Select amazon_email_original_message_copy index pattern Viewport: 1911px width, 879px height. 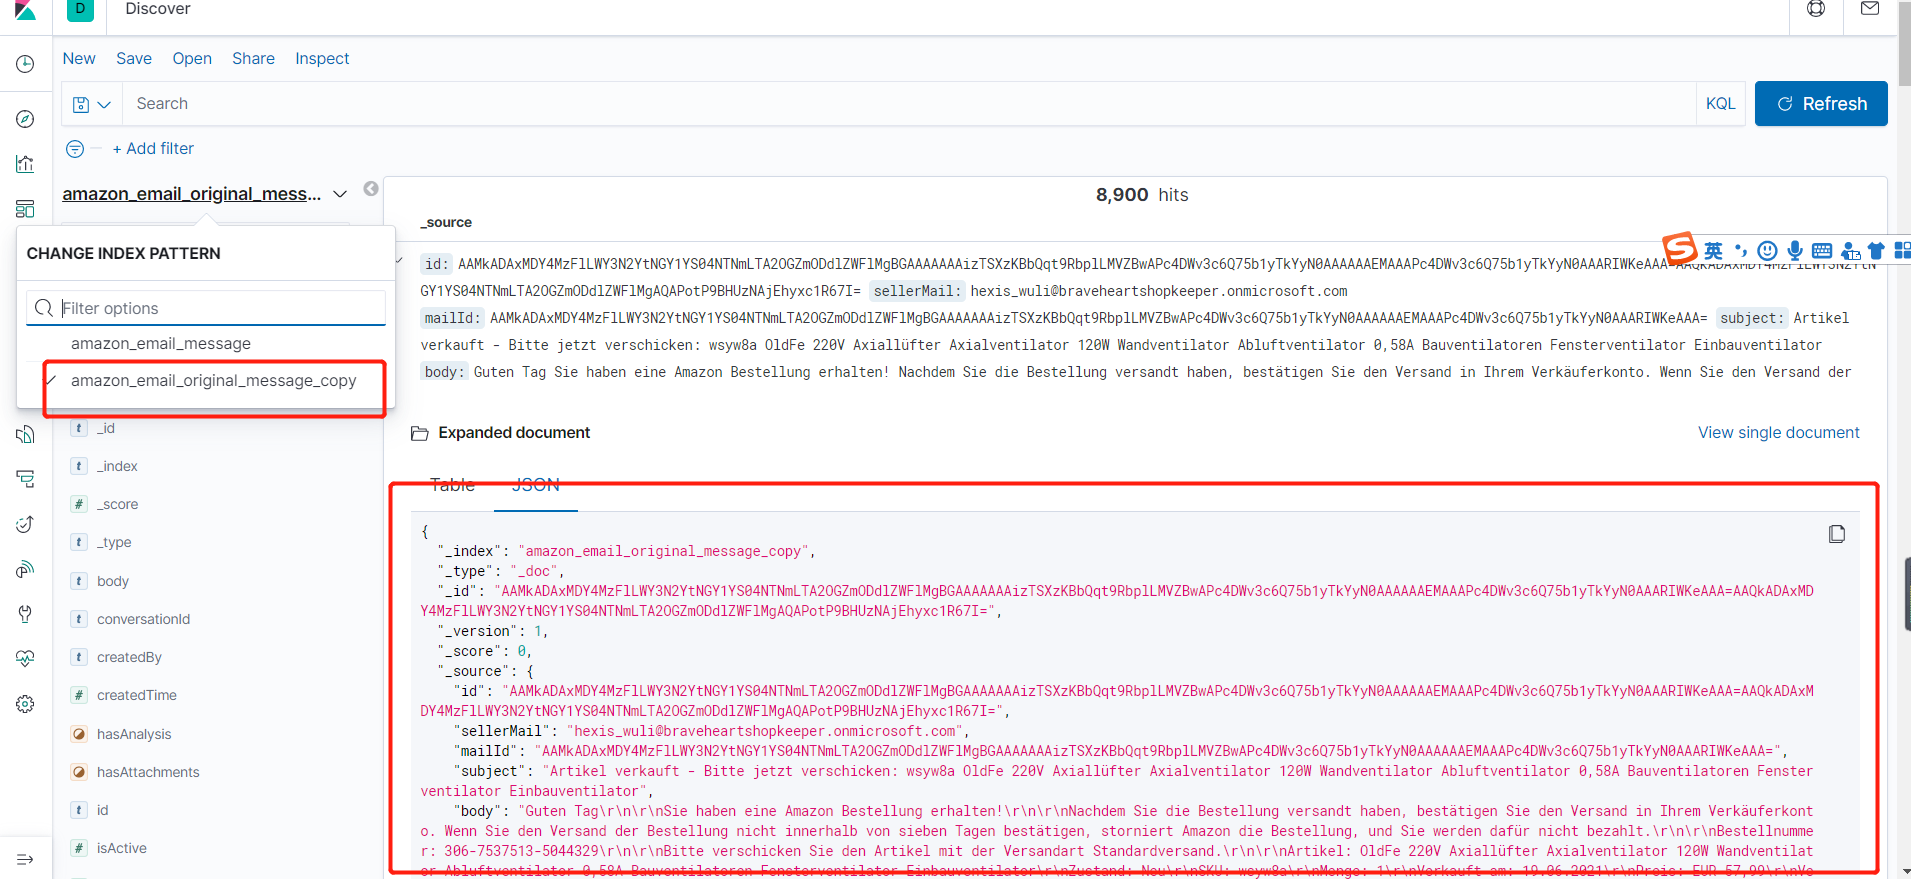click(214, 381)
